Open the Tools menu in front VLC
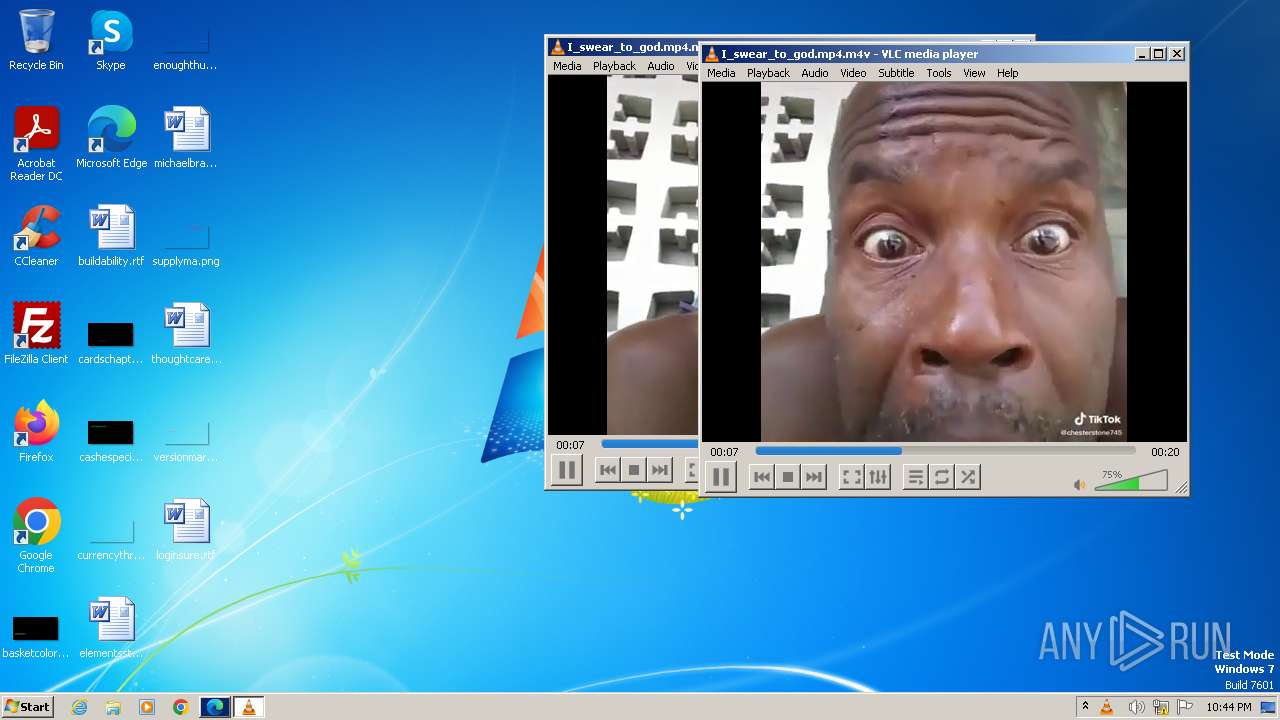The height and width of the screenshot is (720, 1280). (x=938, y=73)
